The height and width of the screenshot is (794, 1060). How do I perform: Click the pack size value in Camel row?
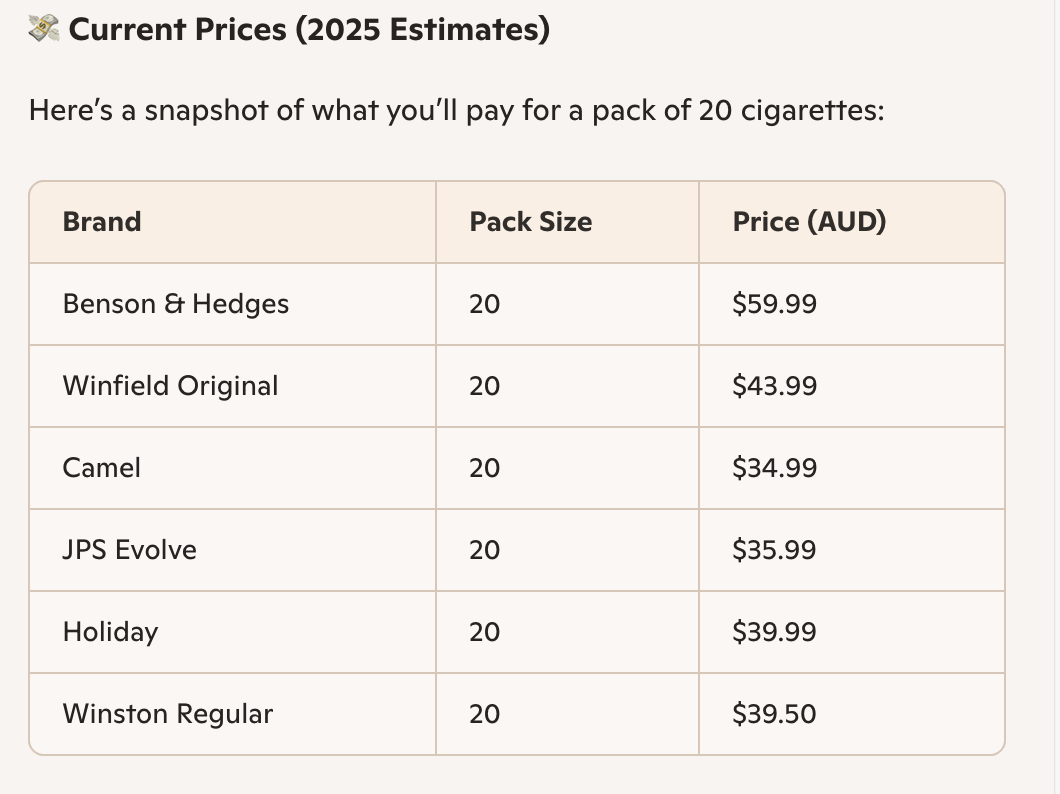point(484,467)
